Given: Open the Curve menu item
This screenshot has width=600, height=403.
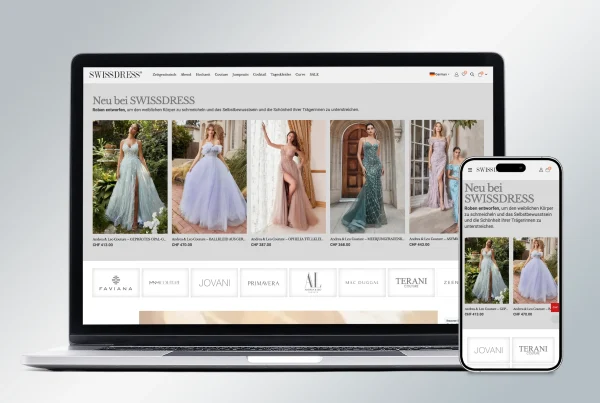Looking at the screenshot, I should [x=300, y=75].
